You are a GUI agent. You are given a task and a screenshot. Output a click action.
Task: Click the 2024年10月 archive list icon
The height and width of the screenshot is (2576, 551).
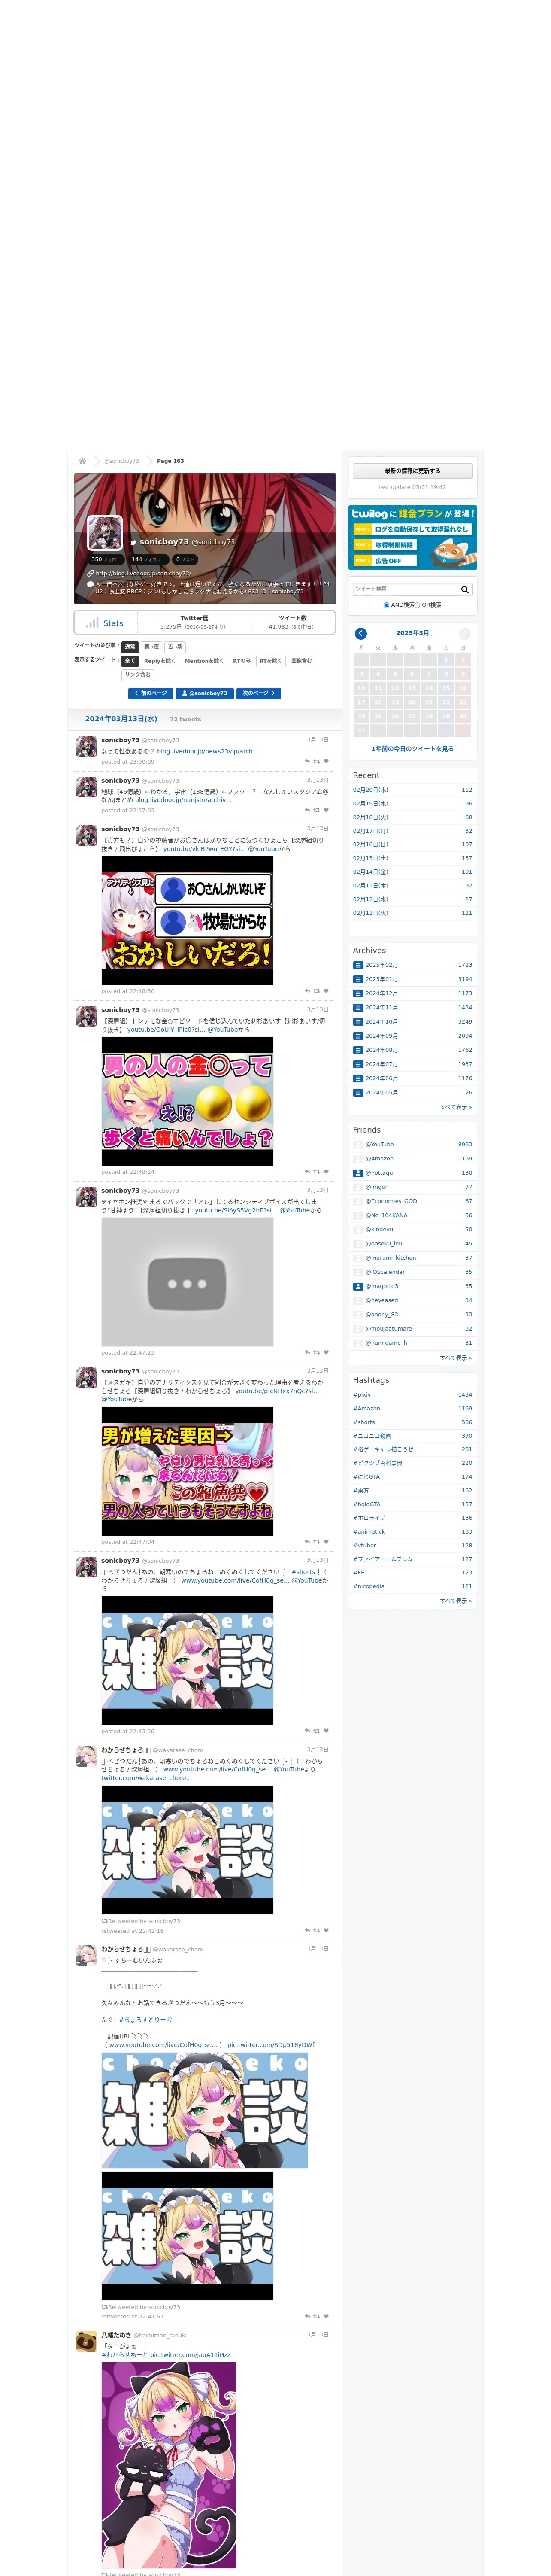coord(358,1022)
